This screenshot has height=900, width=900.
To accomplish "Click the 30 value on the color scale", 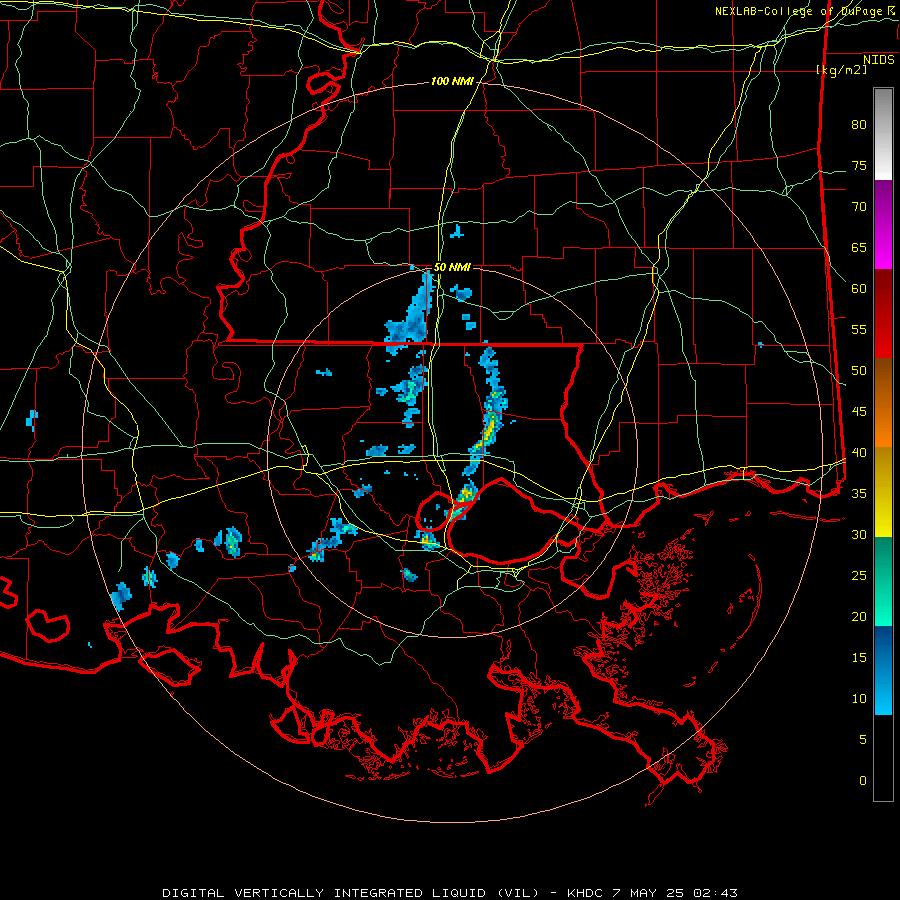I will point(859,534).
